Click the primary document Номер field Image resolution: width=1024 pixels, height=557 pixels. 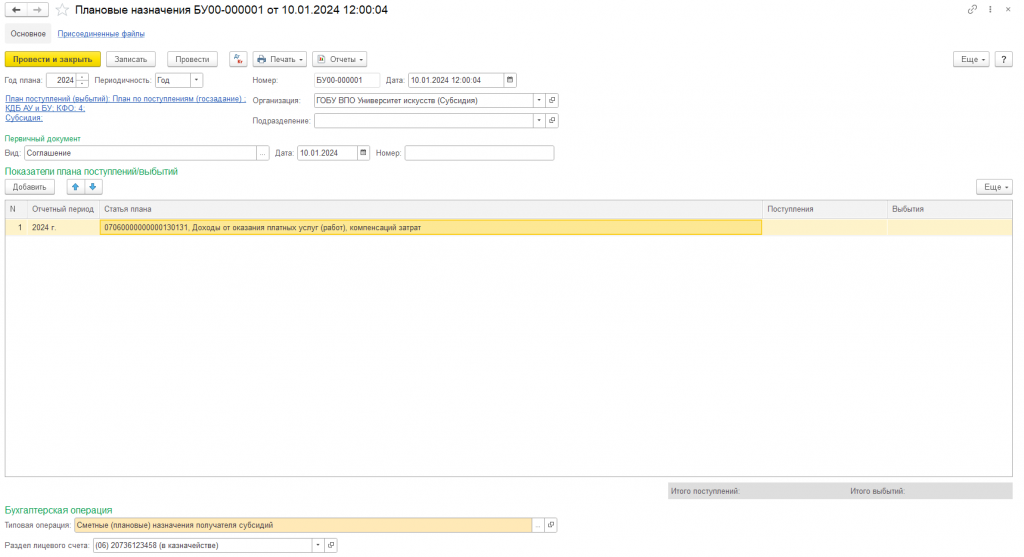click(479, 153)
